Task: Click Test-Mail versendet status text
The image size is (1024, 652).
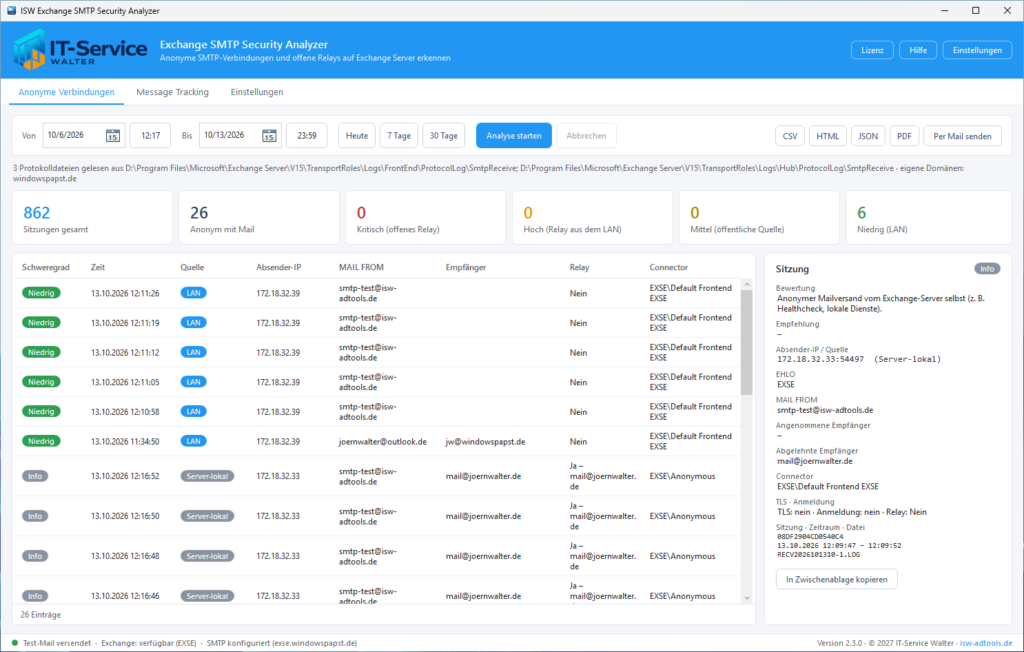Action: tap(57, 643)
